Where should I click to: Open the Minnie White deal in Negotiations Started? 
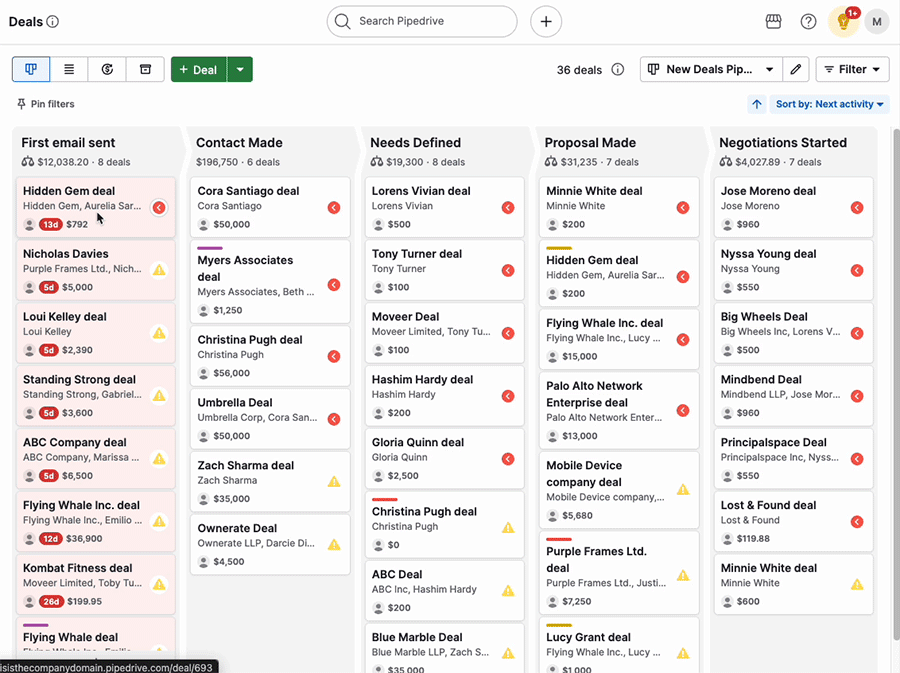(x=793, y=584)
